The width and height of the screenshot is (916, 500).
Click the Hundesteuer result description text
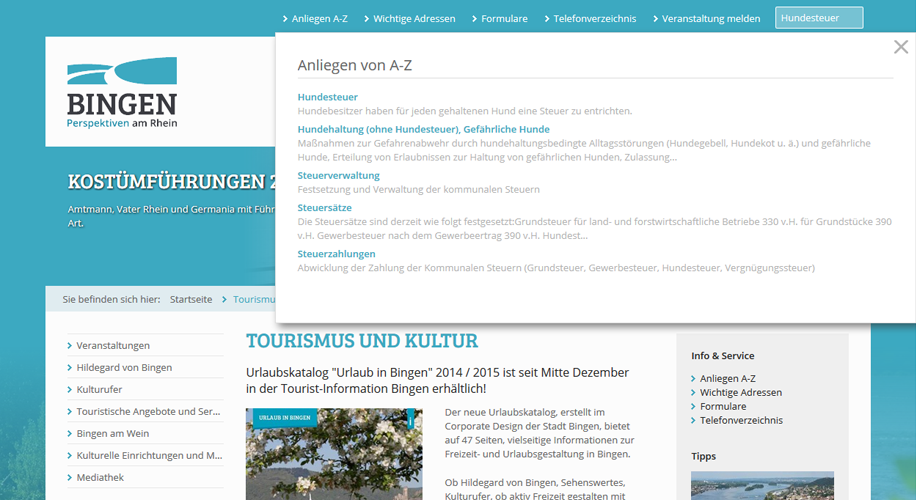click(x=464, y=111)
